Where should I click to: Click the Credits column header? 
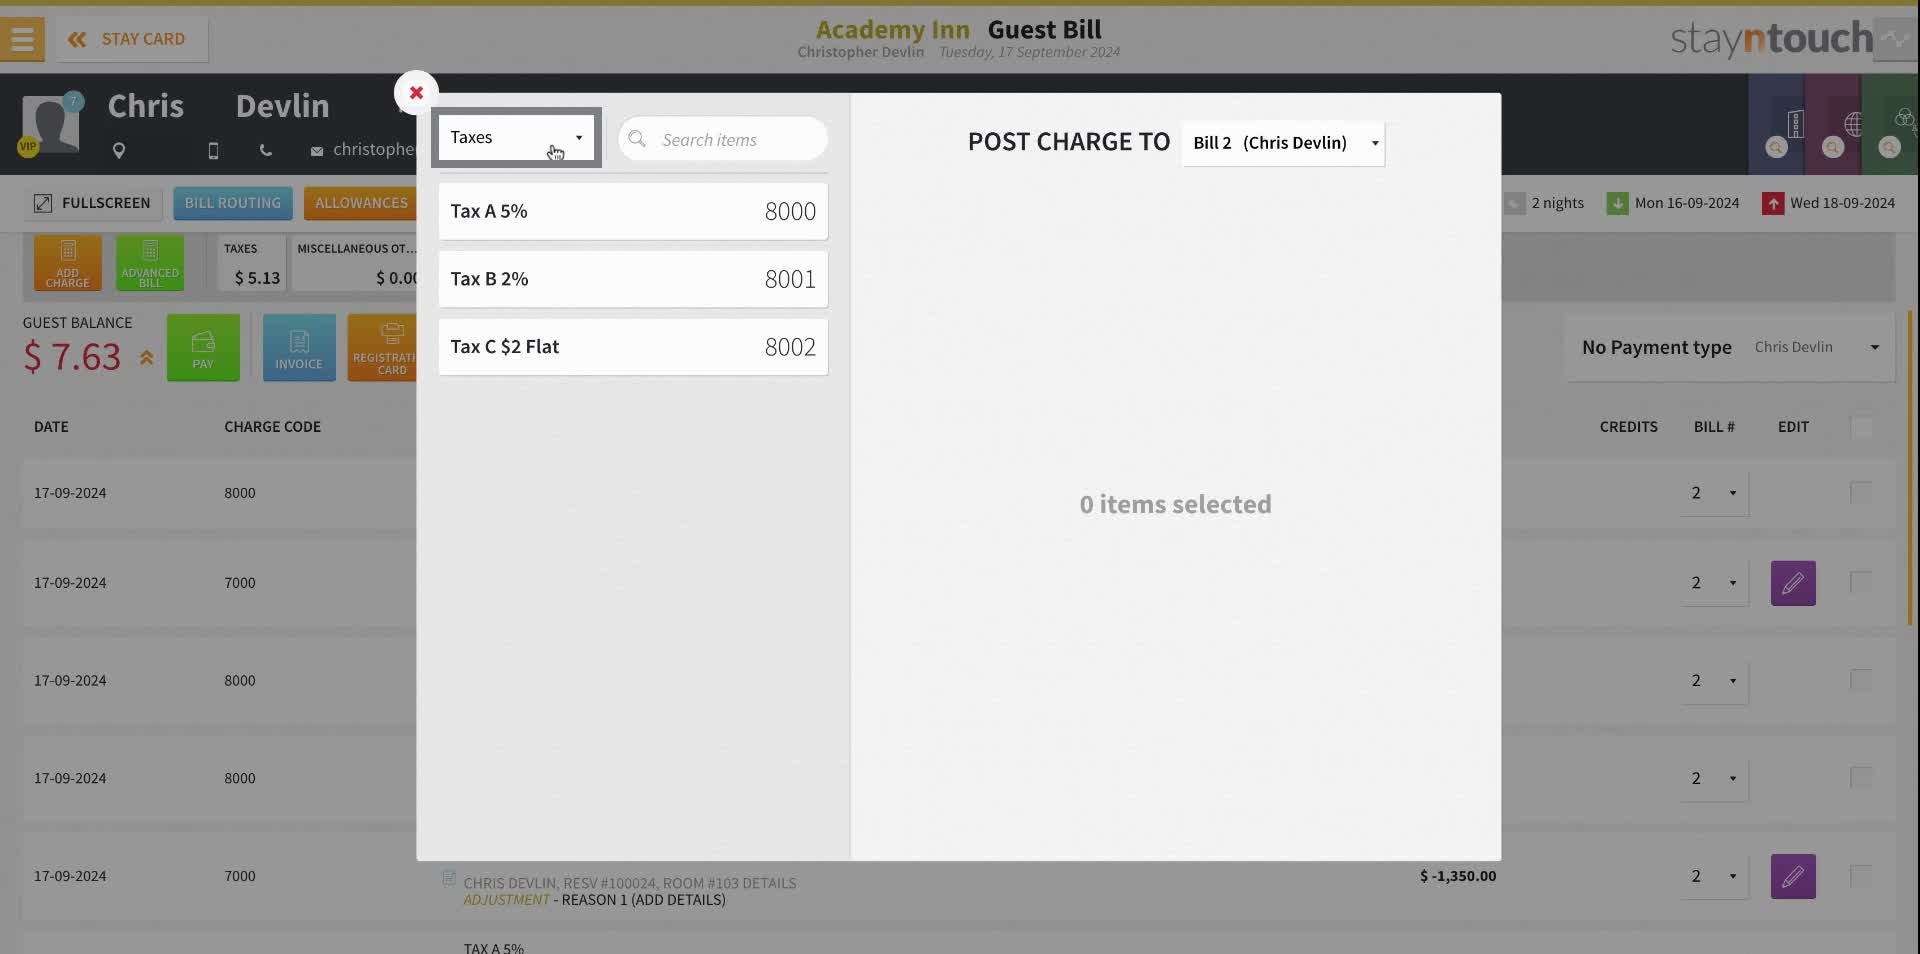1628,427
